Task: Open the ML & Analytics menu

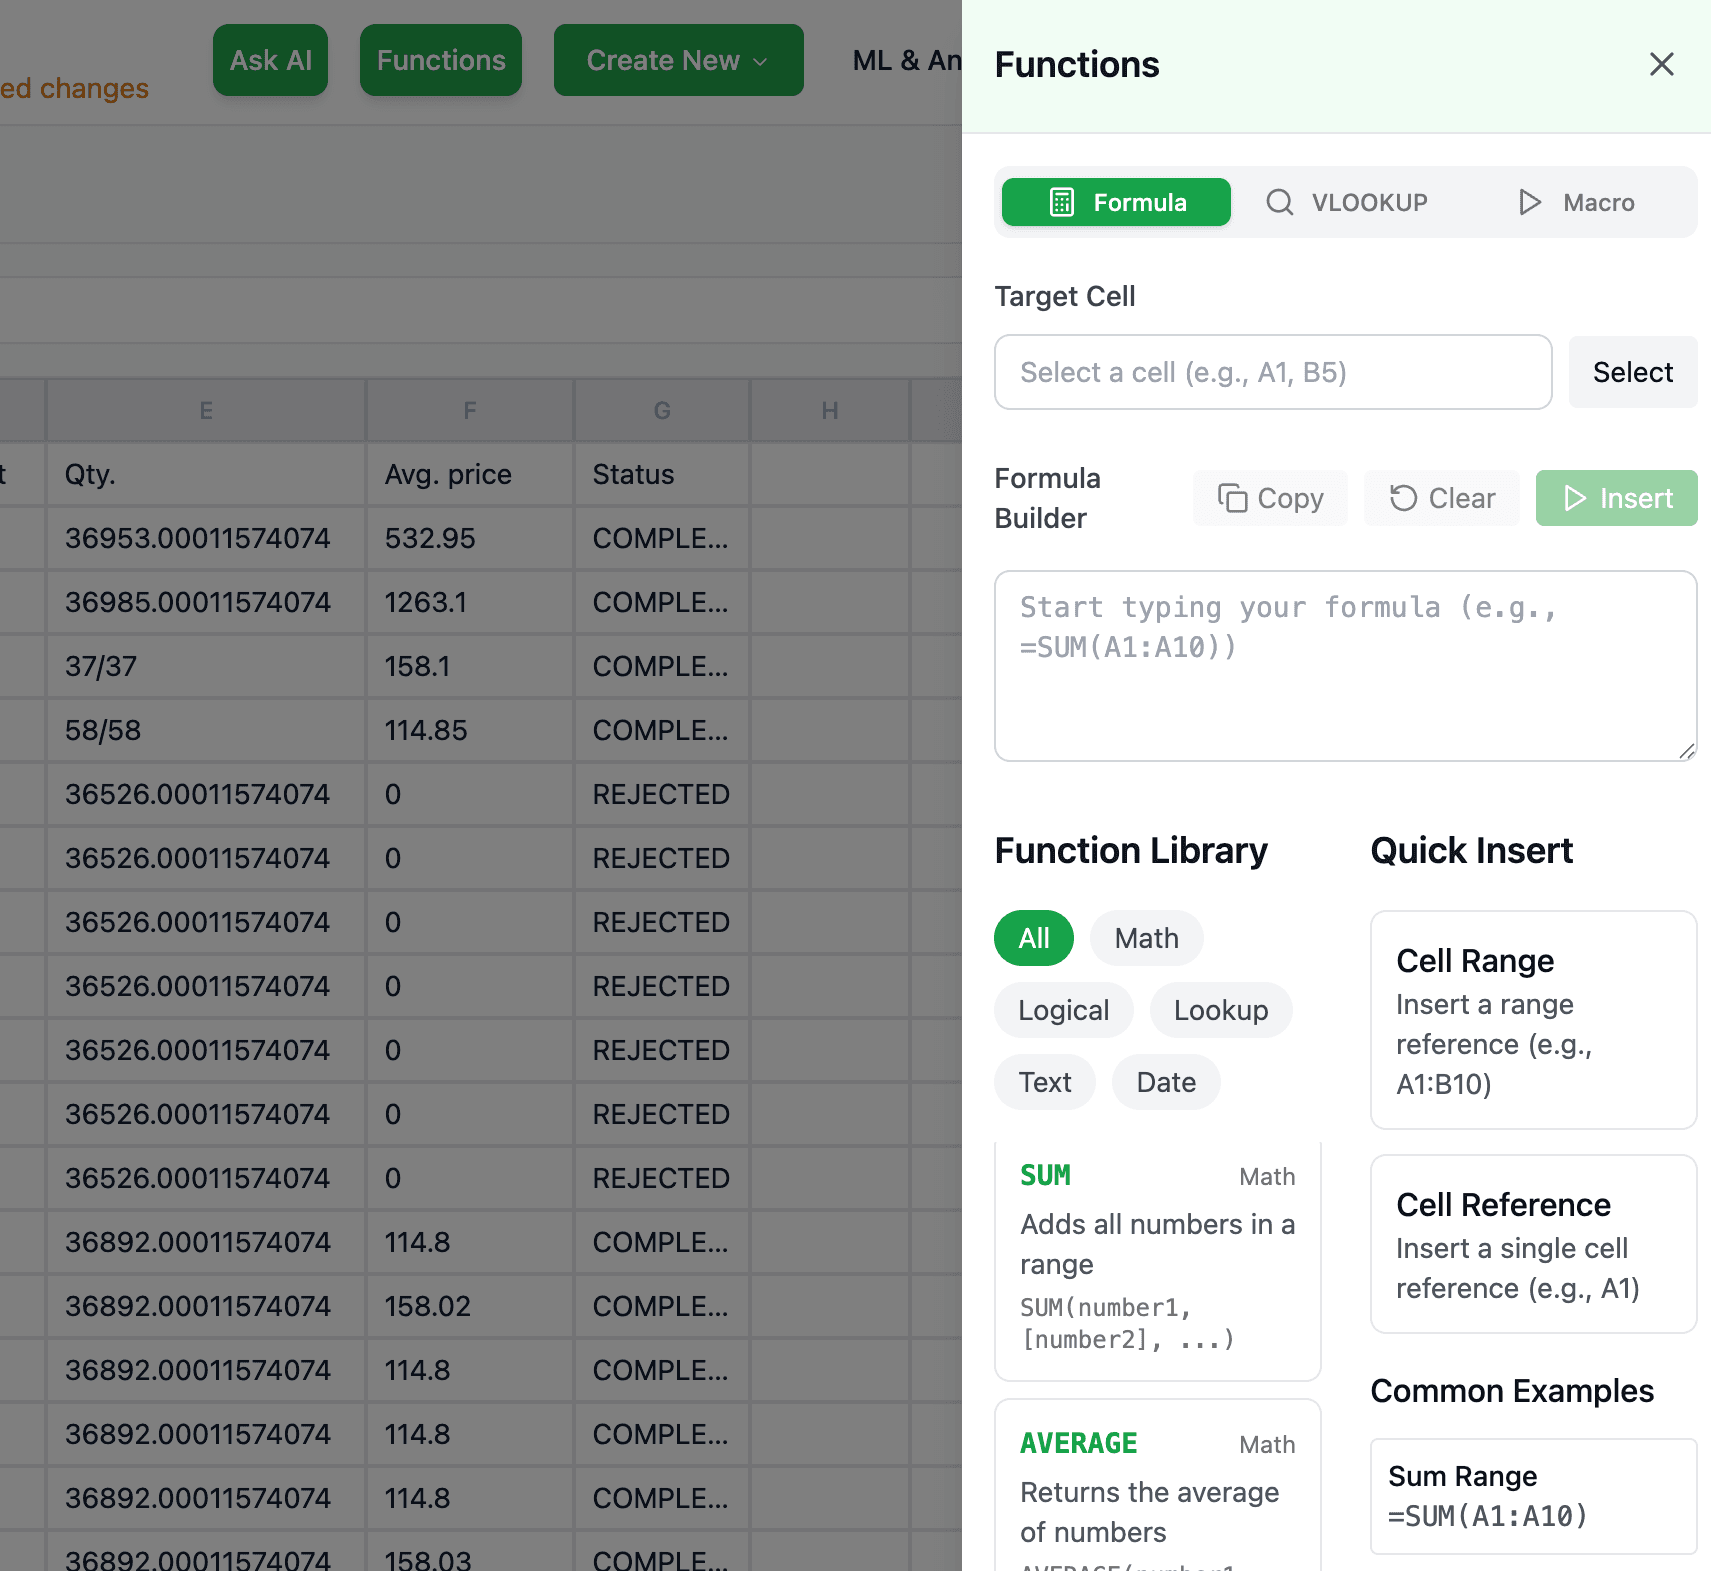Action: (x=906, y=60)
